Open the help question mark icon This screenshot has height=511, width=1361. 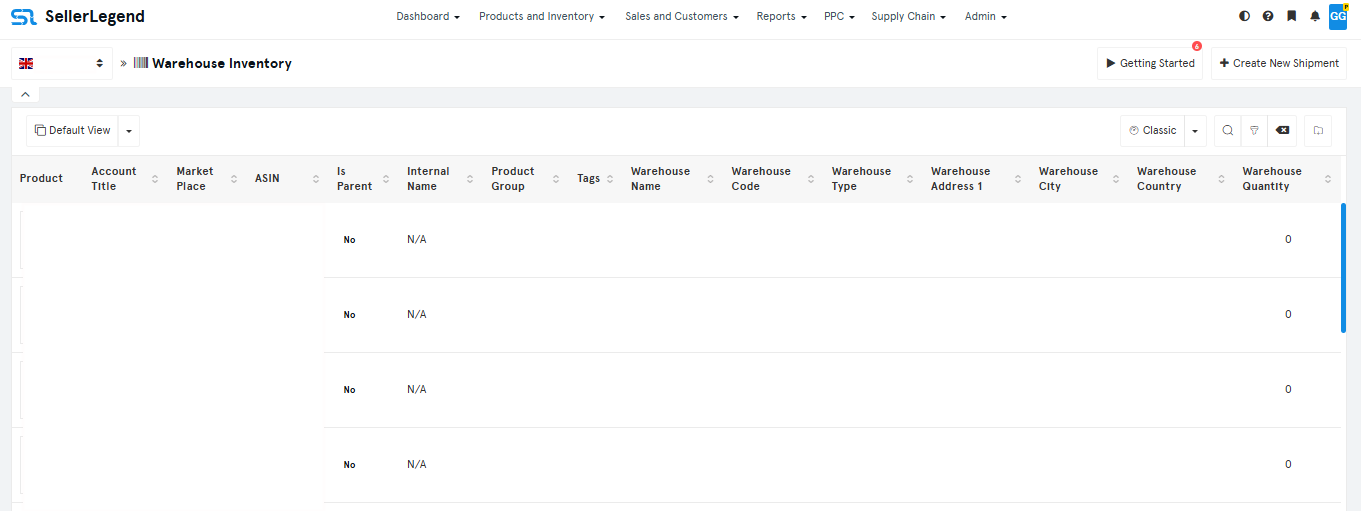tap(1268, 16)
